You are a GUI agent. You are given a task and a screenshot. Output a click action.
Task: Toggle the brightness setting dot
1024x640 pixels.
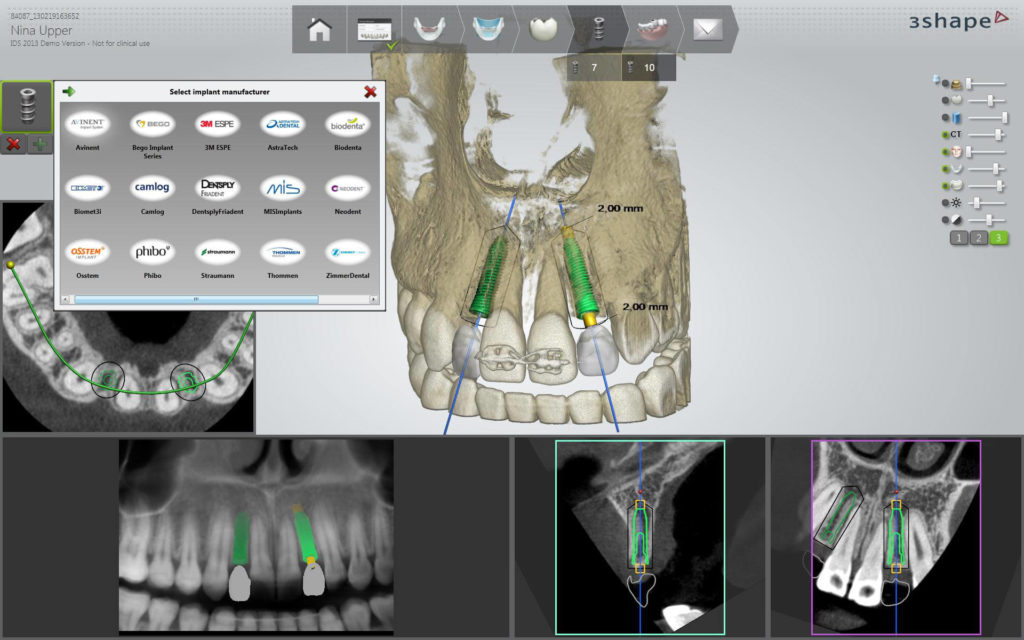pyautogui.click(x=946, y=203)
